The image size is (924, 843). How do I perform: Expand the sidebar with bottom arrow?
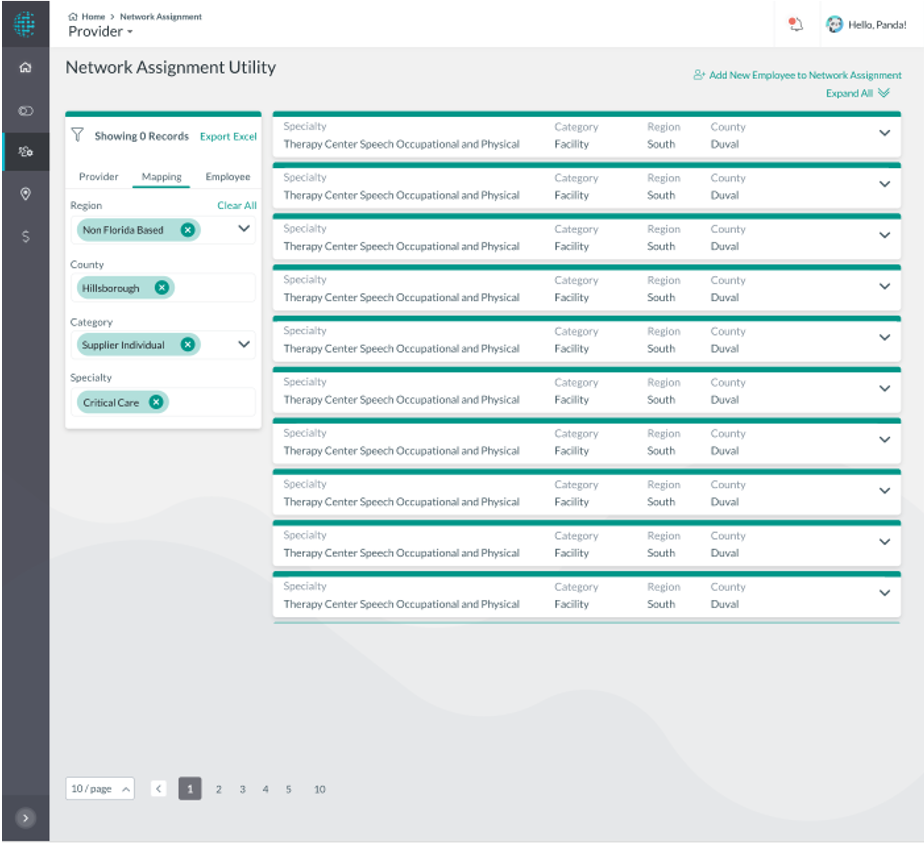[25, 818]
